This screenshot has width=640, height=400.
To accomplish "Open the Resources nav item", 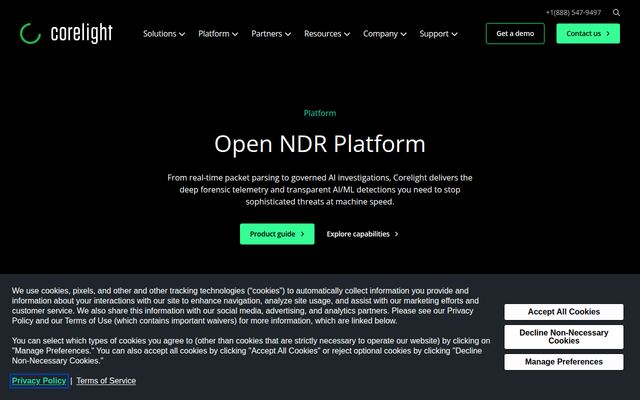I will click(x=322, y=34).
